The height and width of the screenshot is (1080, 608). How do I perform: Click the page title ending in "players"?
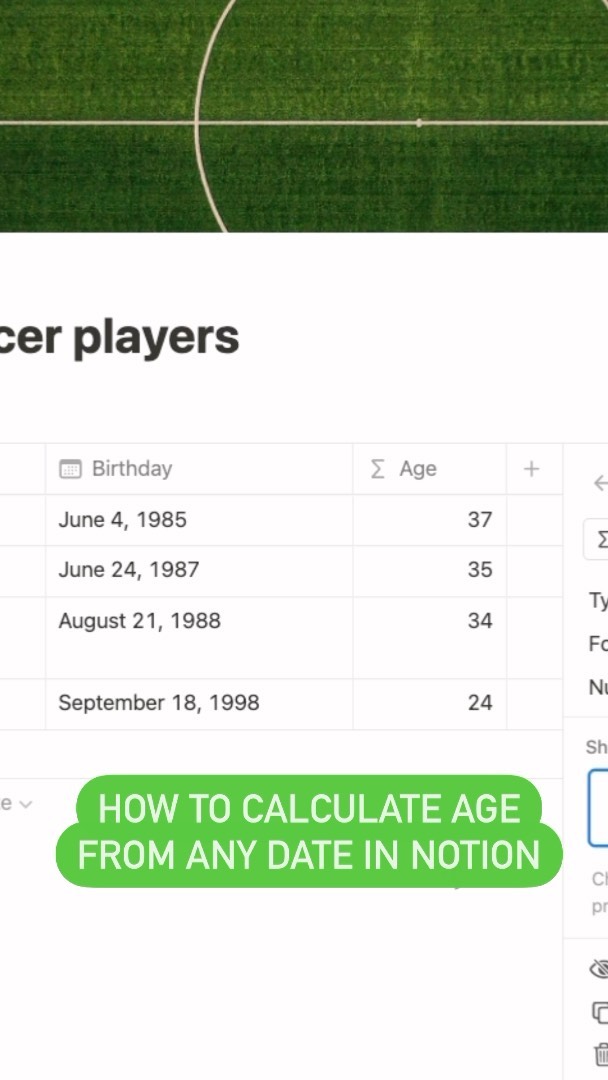pyautogui.click(x=120, y=339)
